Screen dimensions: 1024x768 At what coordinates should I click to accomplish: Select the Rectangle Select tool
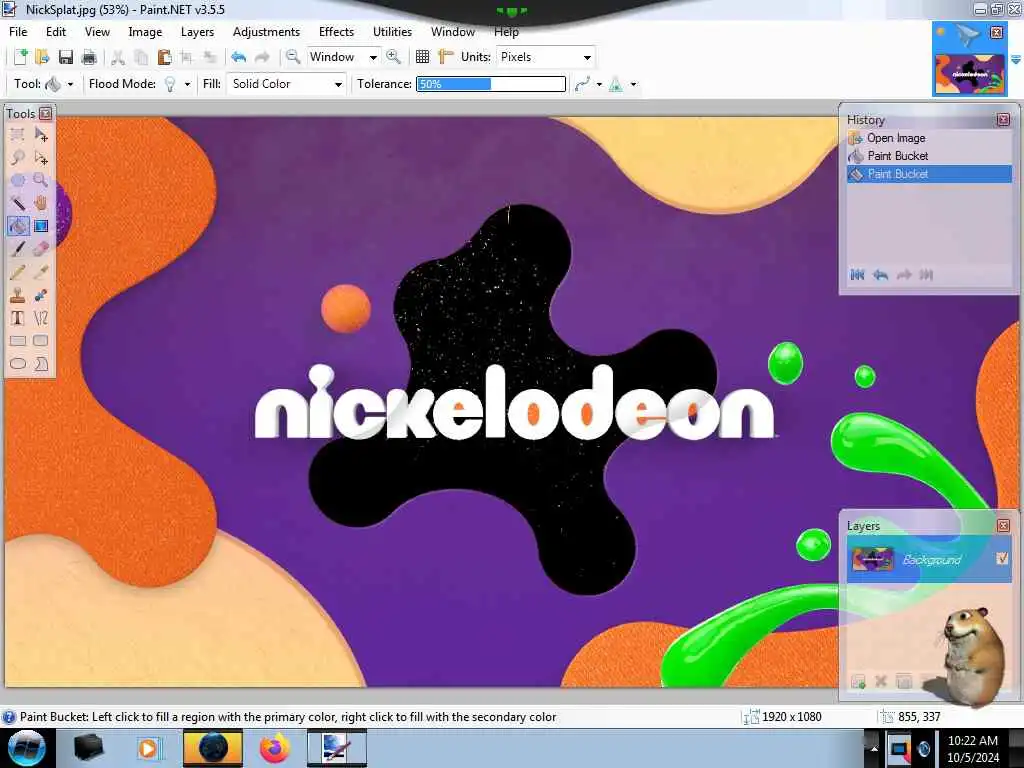pos(18,135)
